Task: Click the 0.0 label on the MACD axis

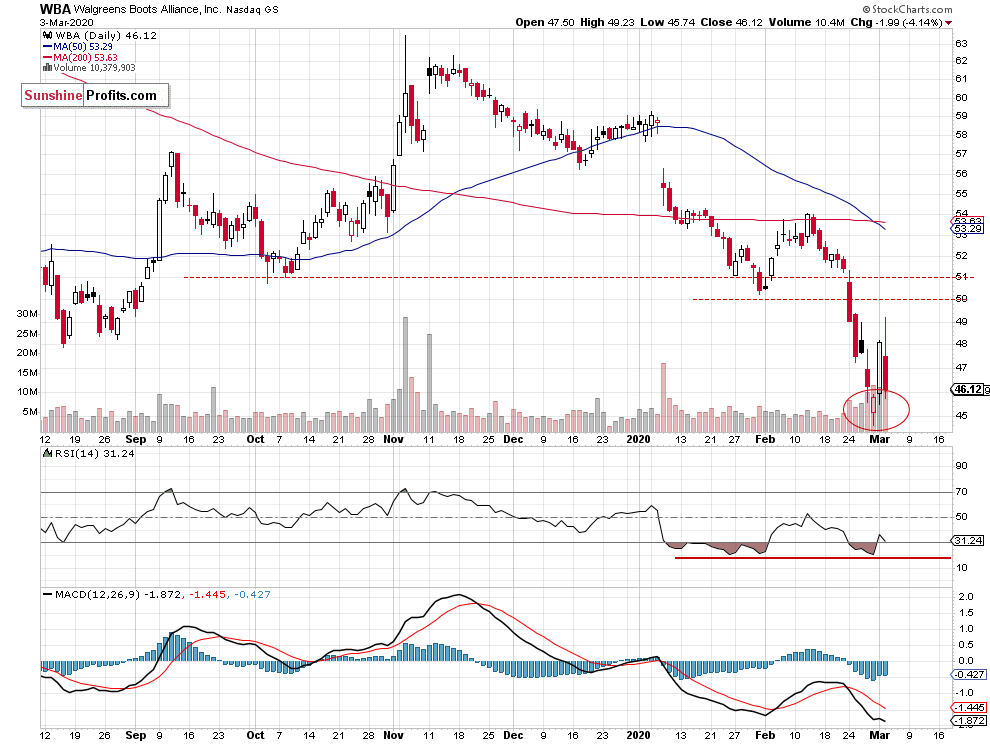Action: [x=965, y=661]
